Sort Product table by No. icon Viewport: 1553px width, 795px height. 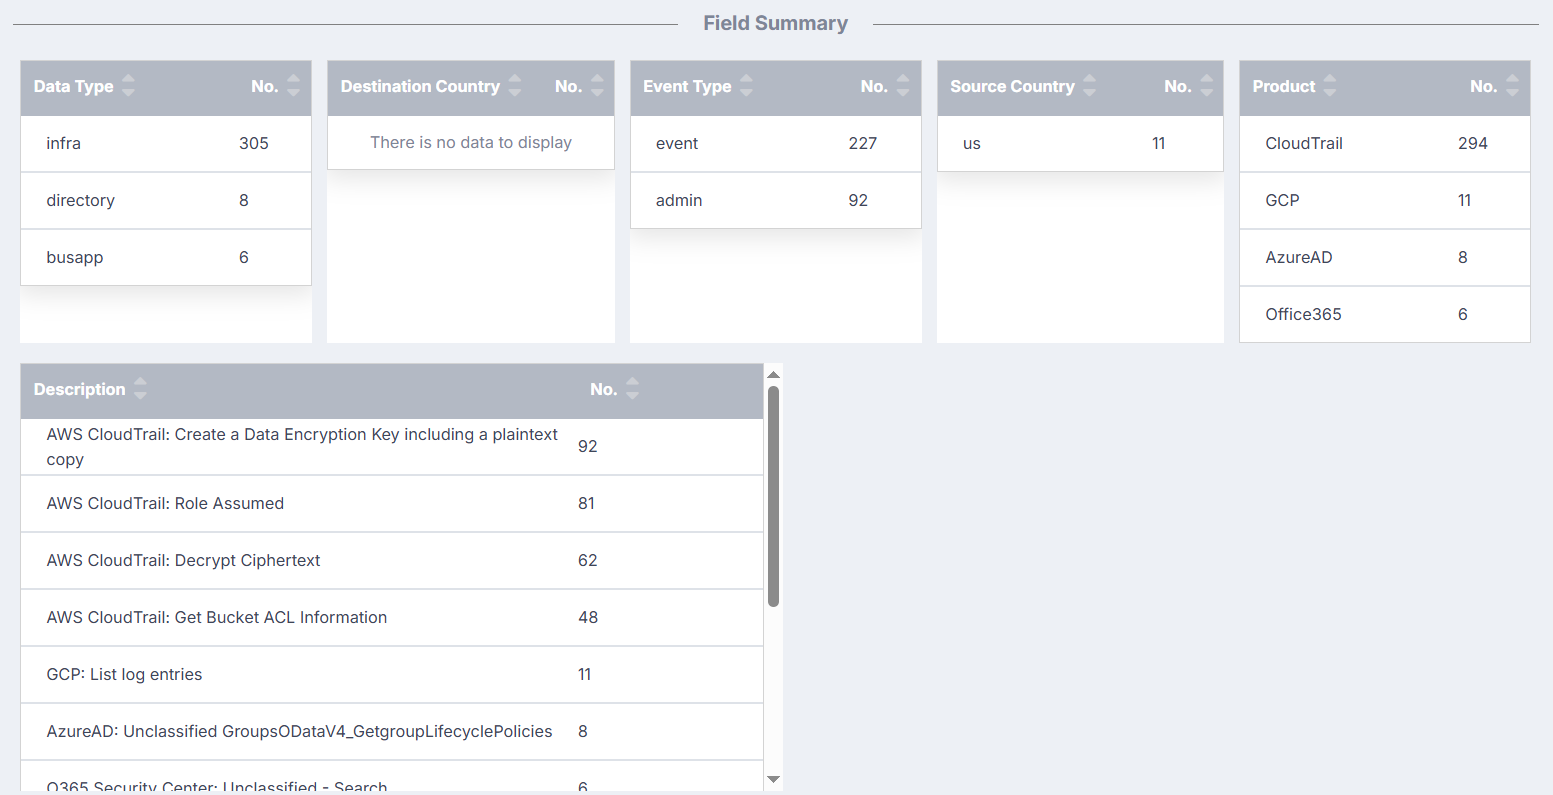pyautogui.click(x=1512, y=86)
